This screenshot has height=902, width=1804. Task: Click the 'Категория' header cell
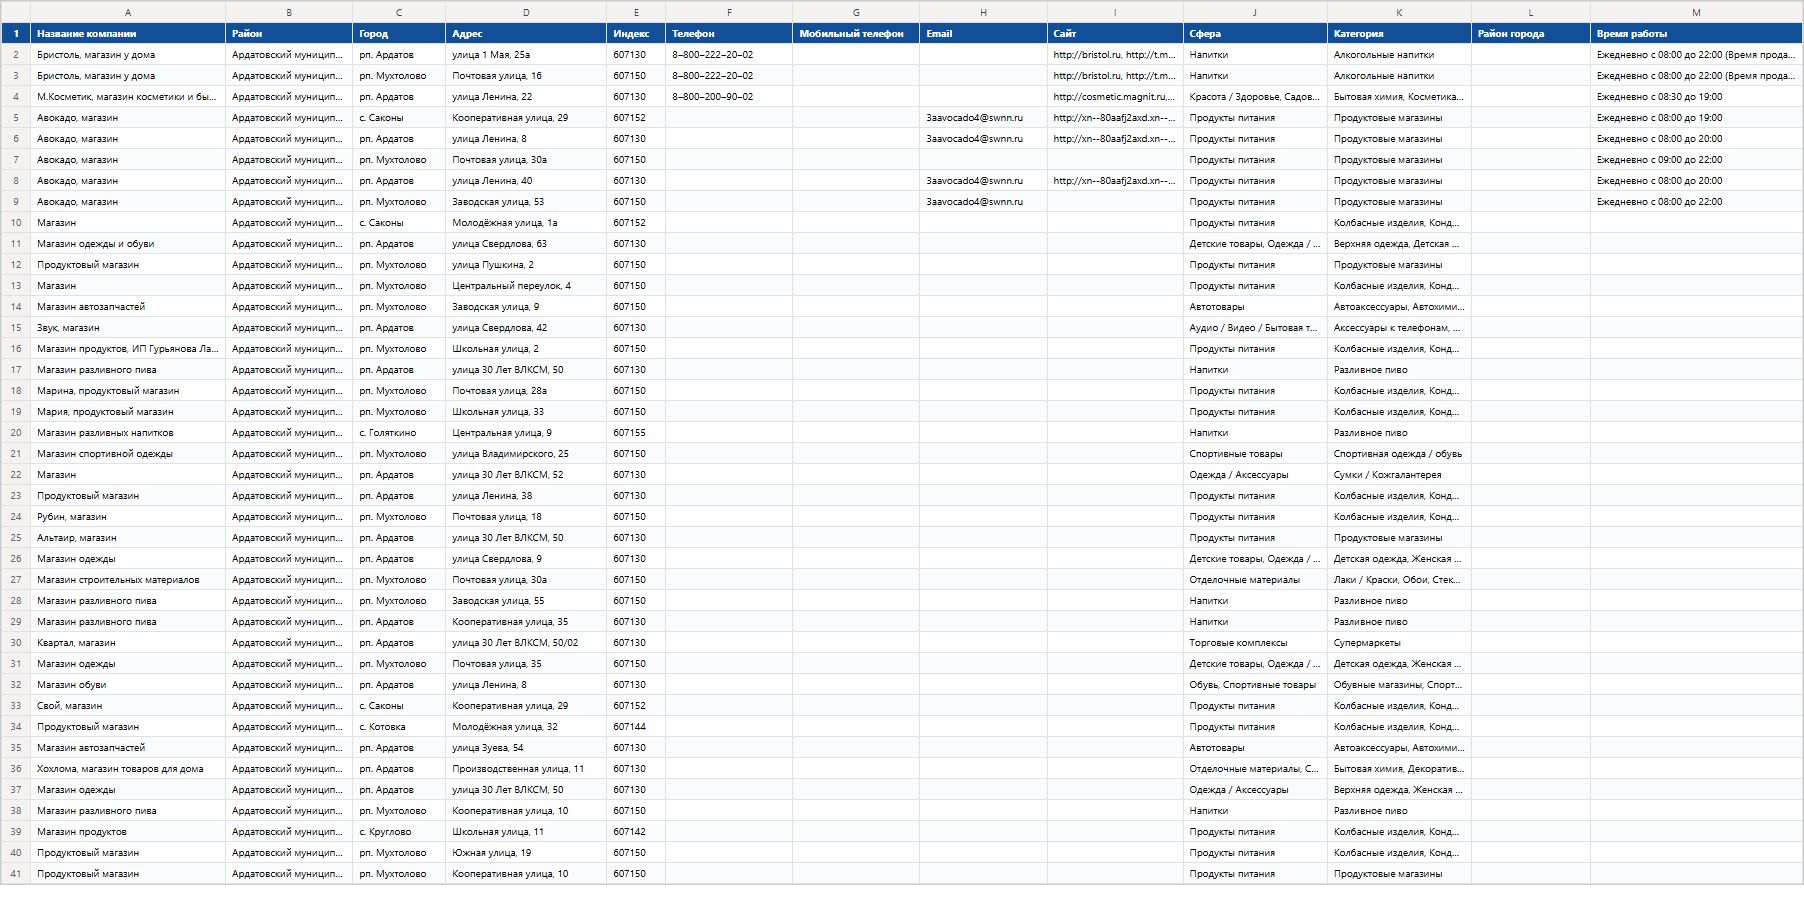click(1399, 34)
